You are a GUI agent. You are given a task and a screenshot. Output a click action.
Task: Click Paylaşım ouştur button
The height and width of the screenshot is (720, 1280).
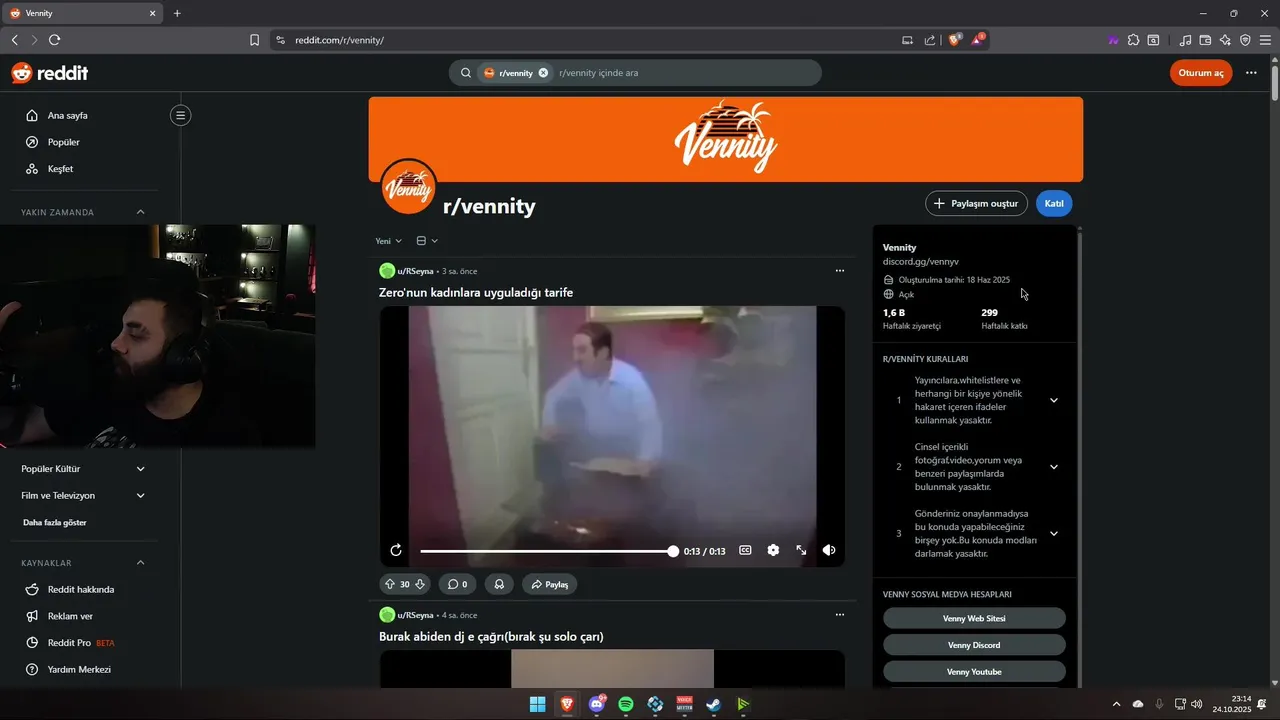tap(976, 203)
